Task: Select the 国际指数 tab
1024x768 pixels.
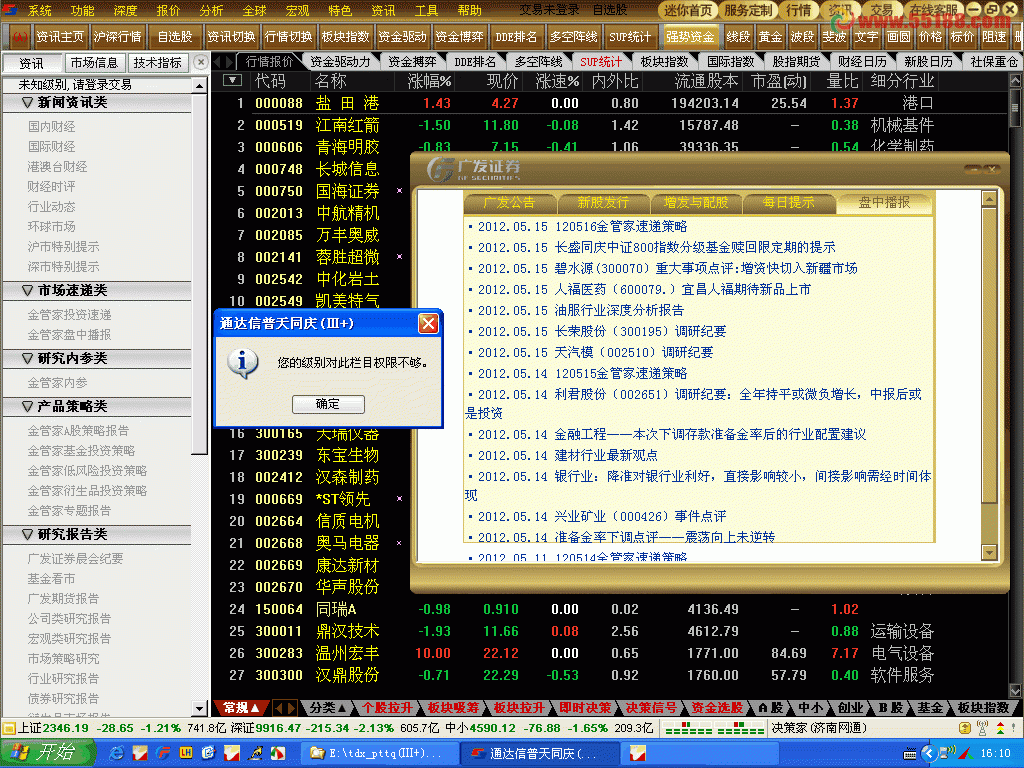Action: [x=730, y=62]
